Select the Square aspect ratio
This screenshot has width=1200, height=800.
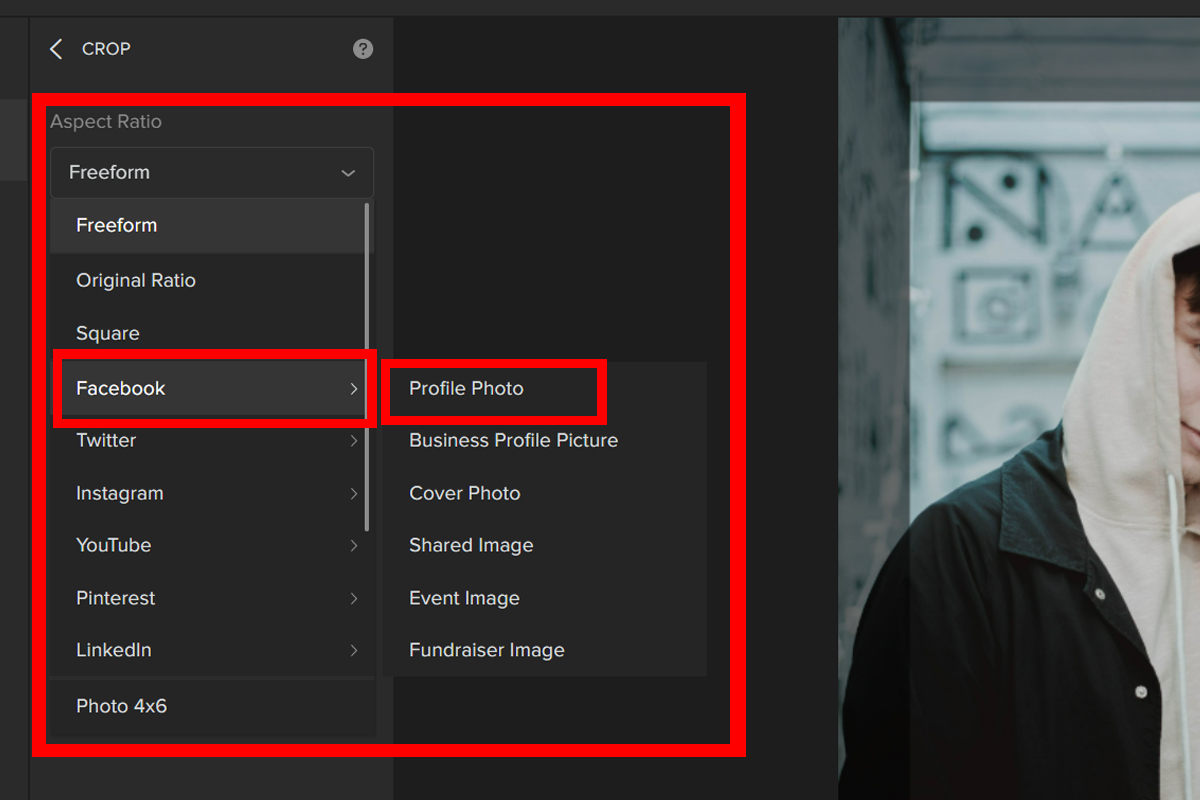[x=108, y=334]
